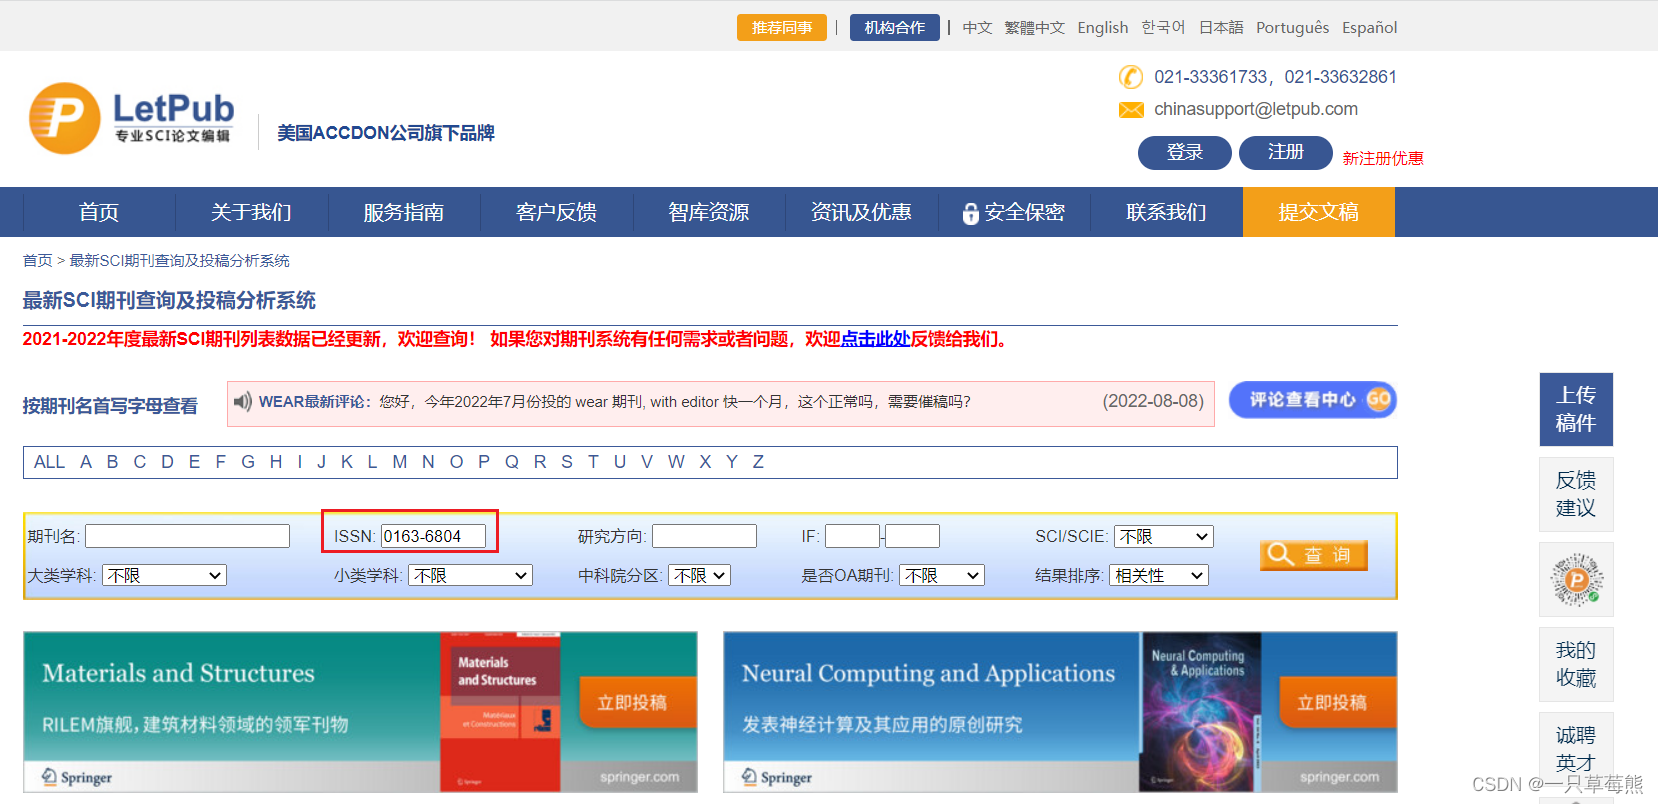Click the 诚聘英才 sidebar button
Screen dimensions: 1658x804
1576,749
